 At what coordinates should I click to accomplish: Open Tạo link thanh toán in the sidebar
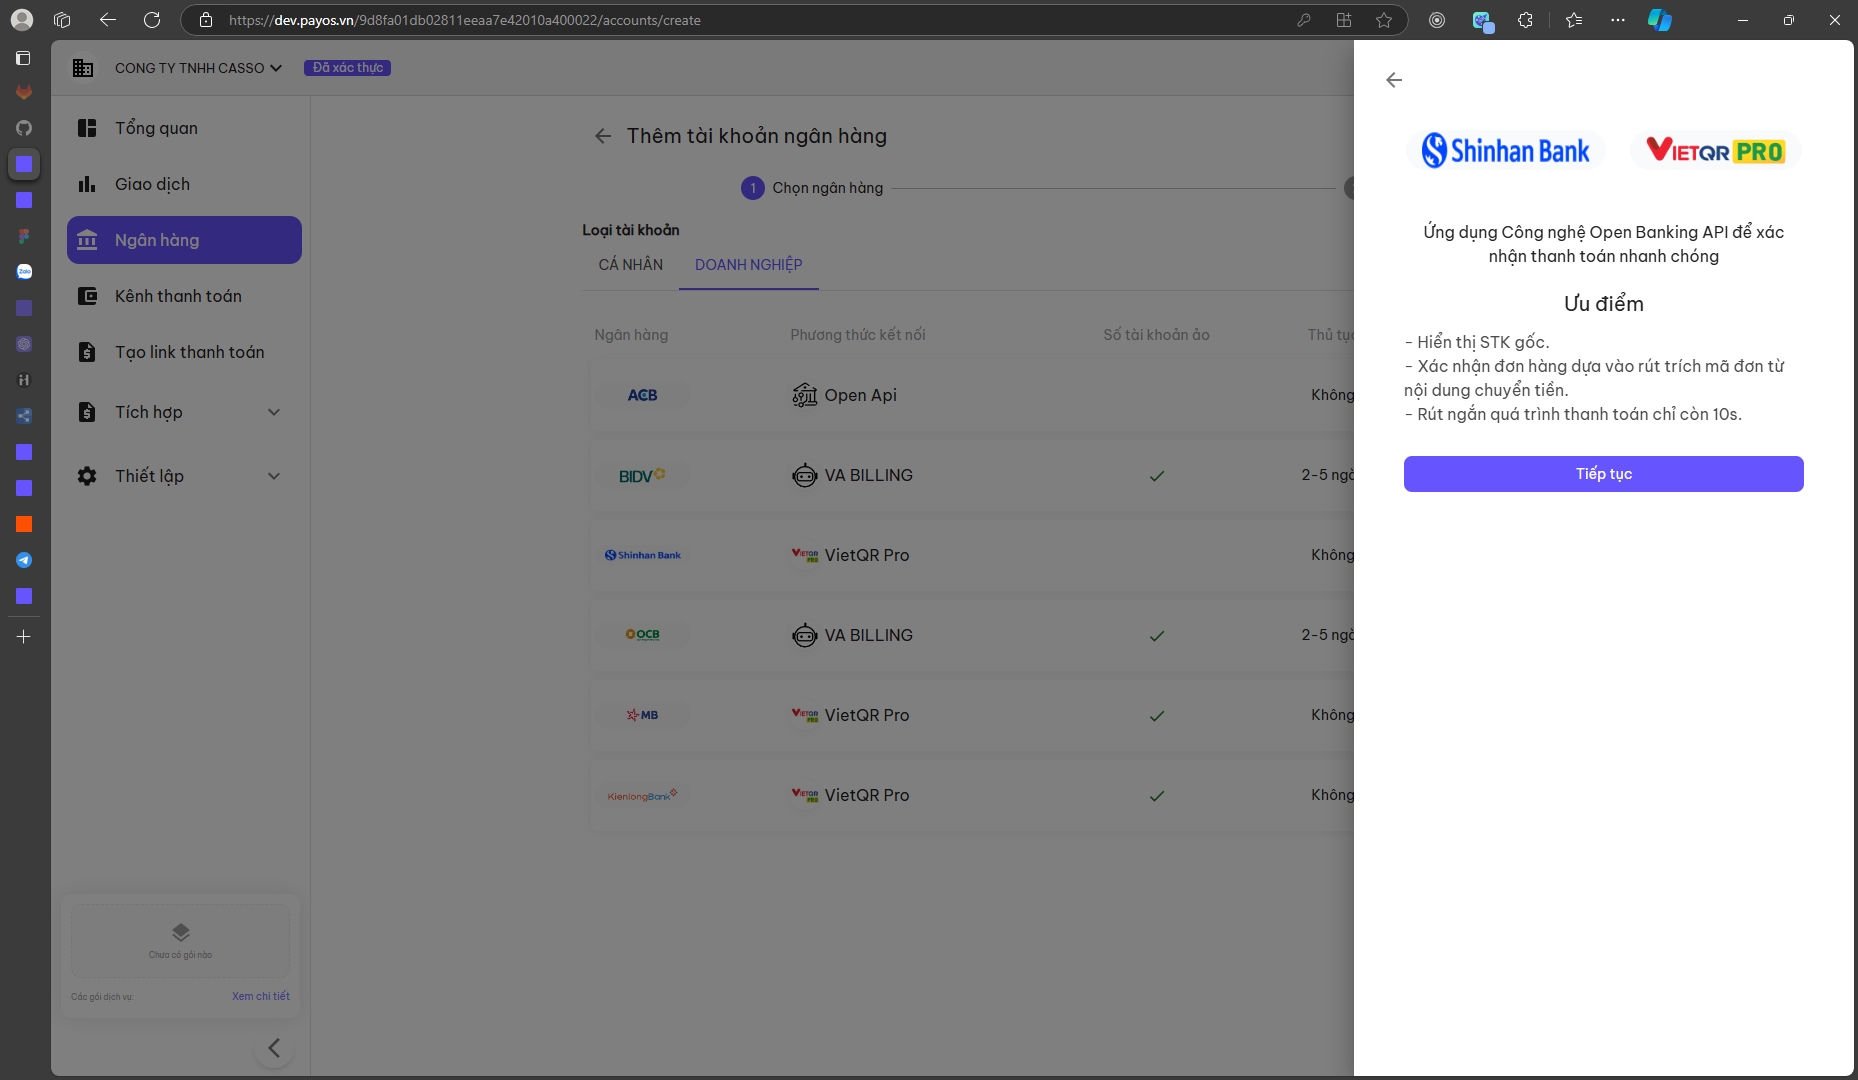point(184,352)
